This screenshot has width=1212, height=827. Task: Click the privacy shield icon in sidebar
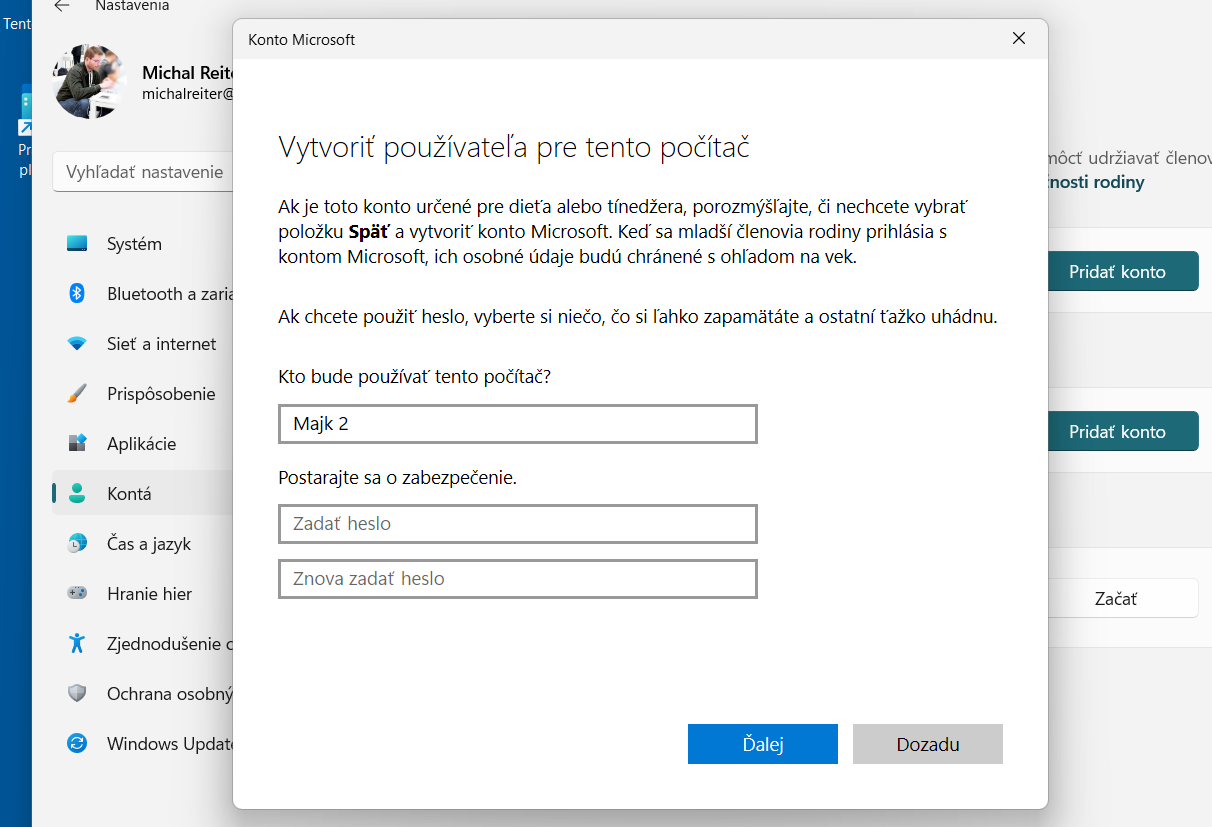click(x=77, y=694)
